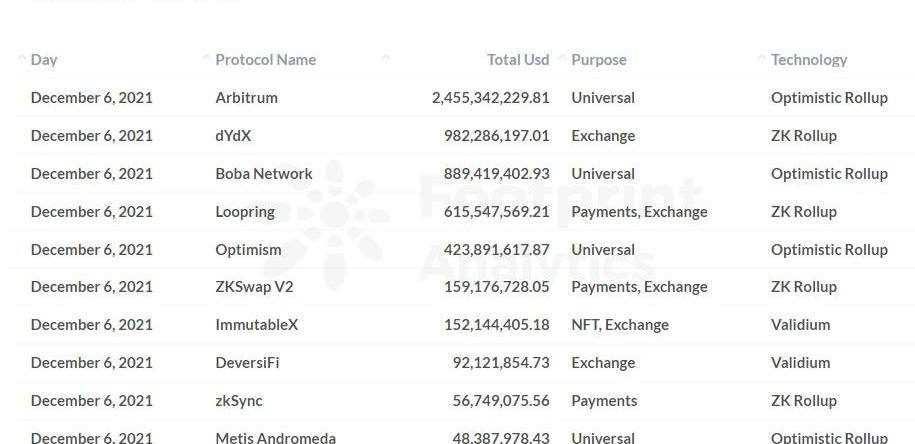Click the Purpose column header text
Screen dimensions: 915x444
coord(598,60)
